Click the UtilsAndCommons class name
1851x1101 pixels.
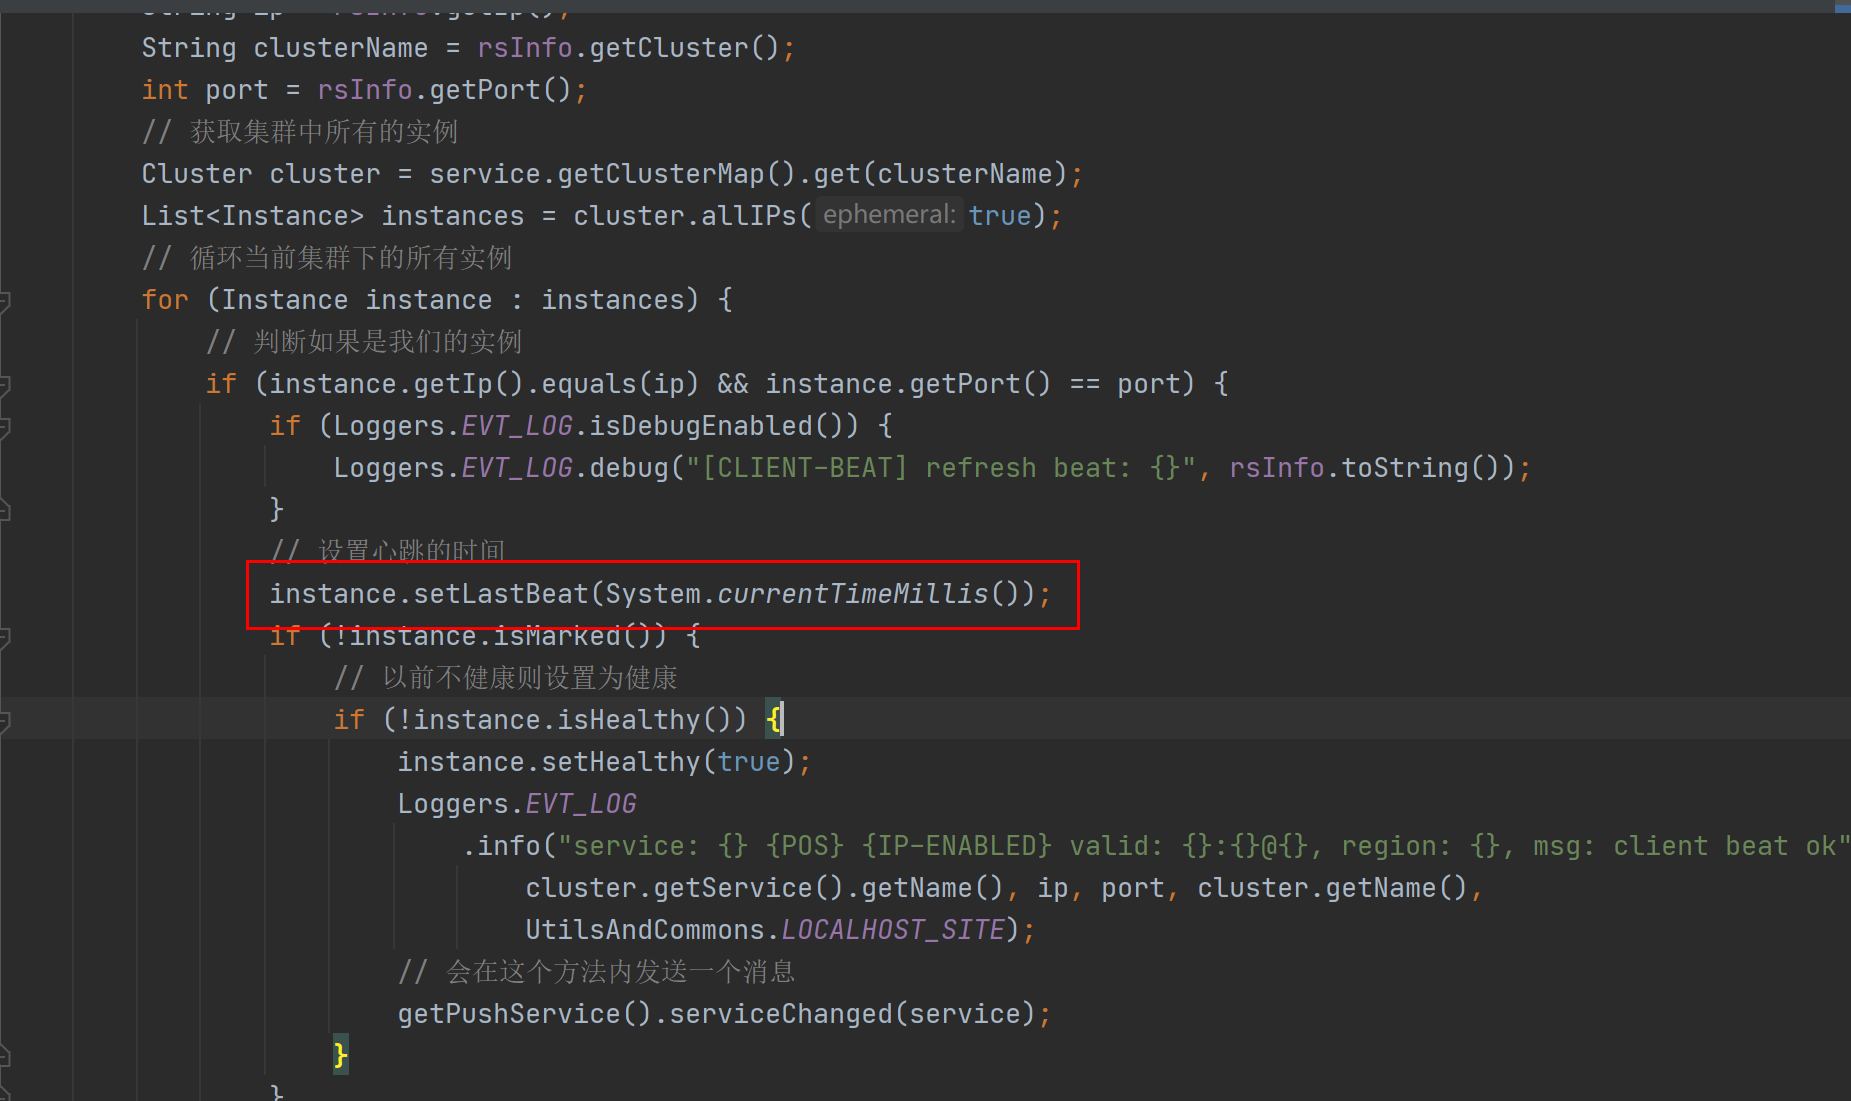pyautogui.click(x=645, y=930)
